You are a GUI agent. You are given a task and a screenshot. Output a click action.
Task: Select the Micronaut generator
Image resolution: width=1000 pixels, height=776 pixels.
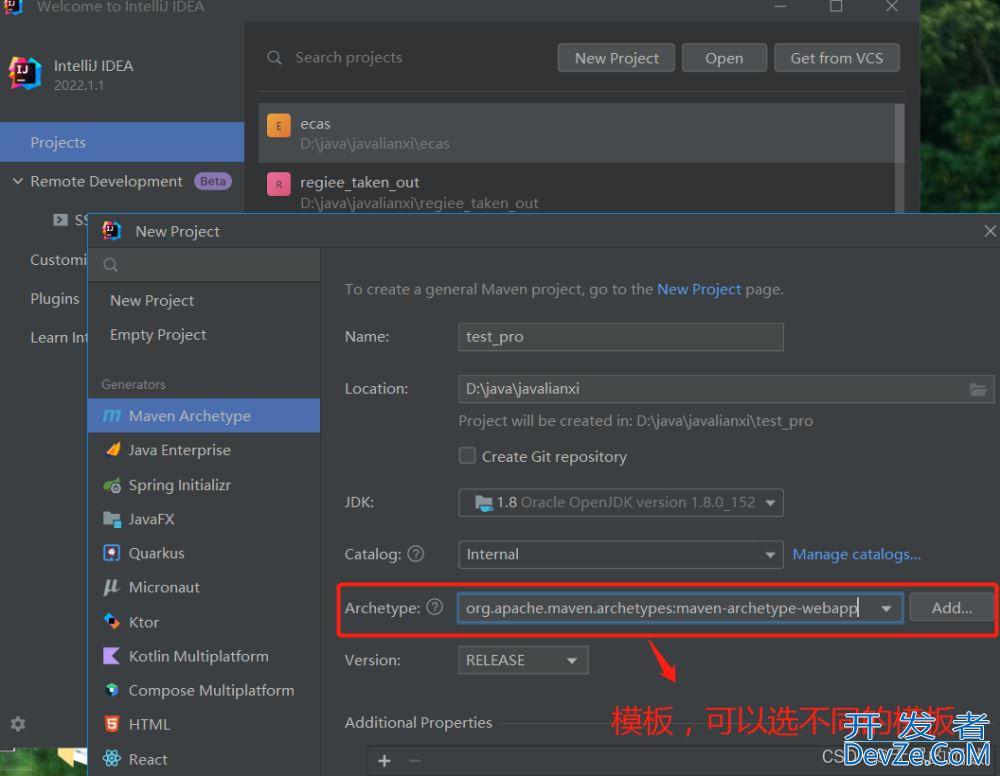203,587
